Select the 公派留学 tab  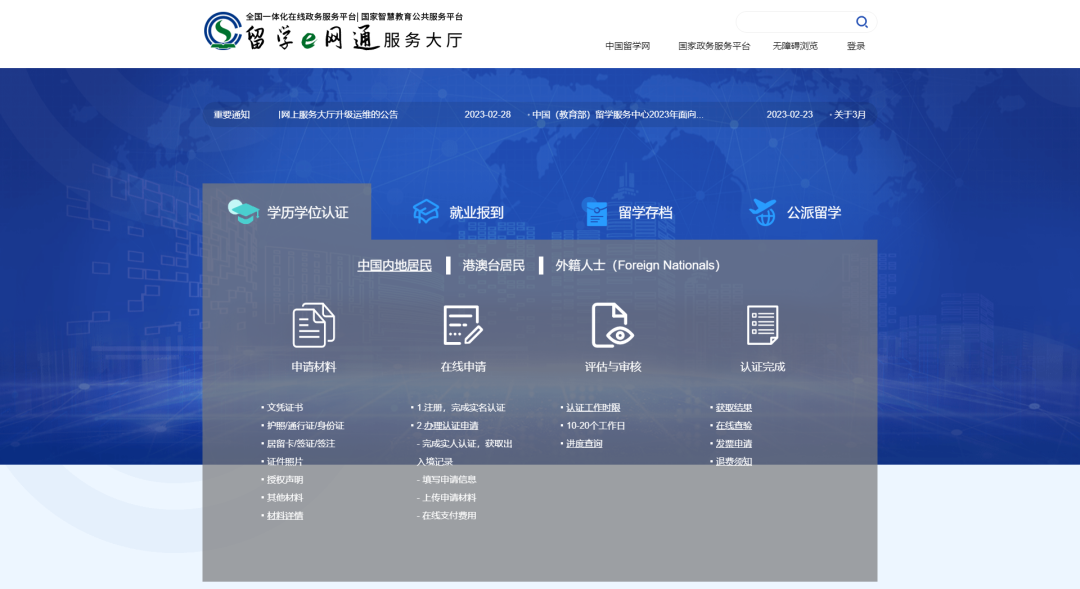pos(796,212)
